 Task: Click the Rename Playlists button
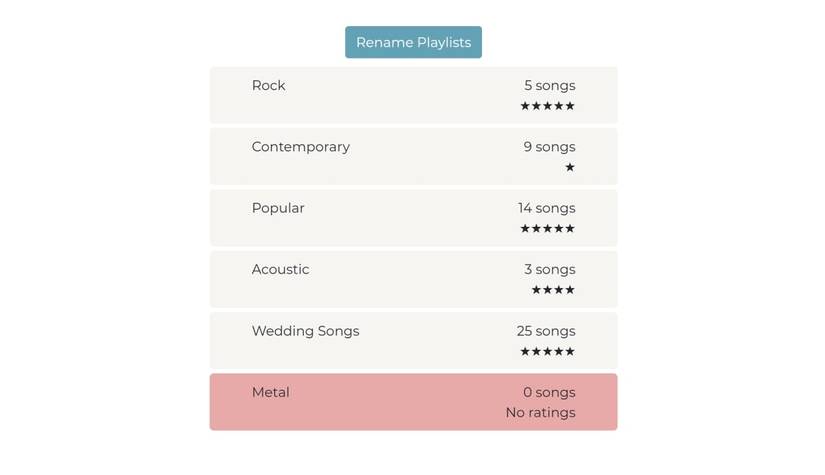[413, 42]
